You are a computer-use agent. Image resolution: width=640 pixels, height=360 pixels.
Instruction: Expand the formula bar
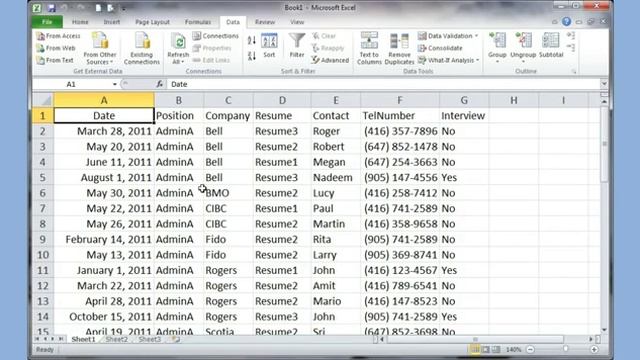[604, 84]
